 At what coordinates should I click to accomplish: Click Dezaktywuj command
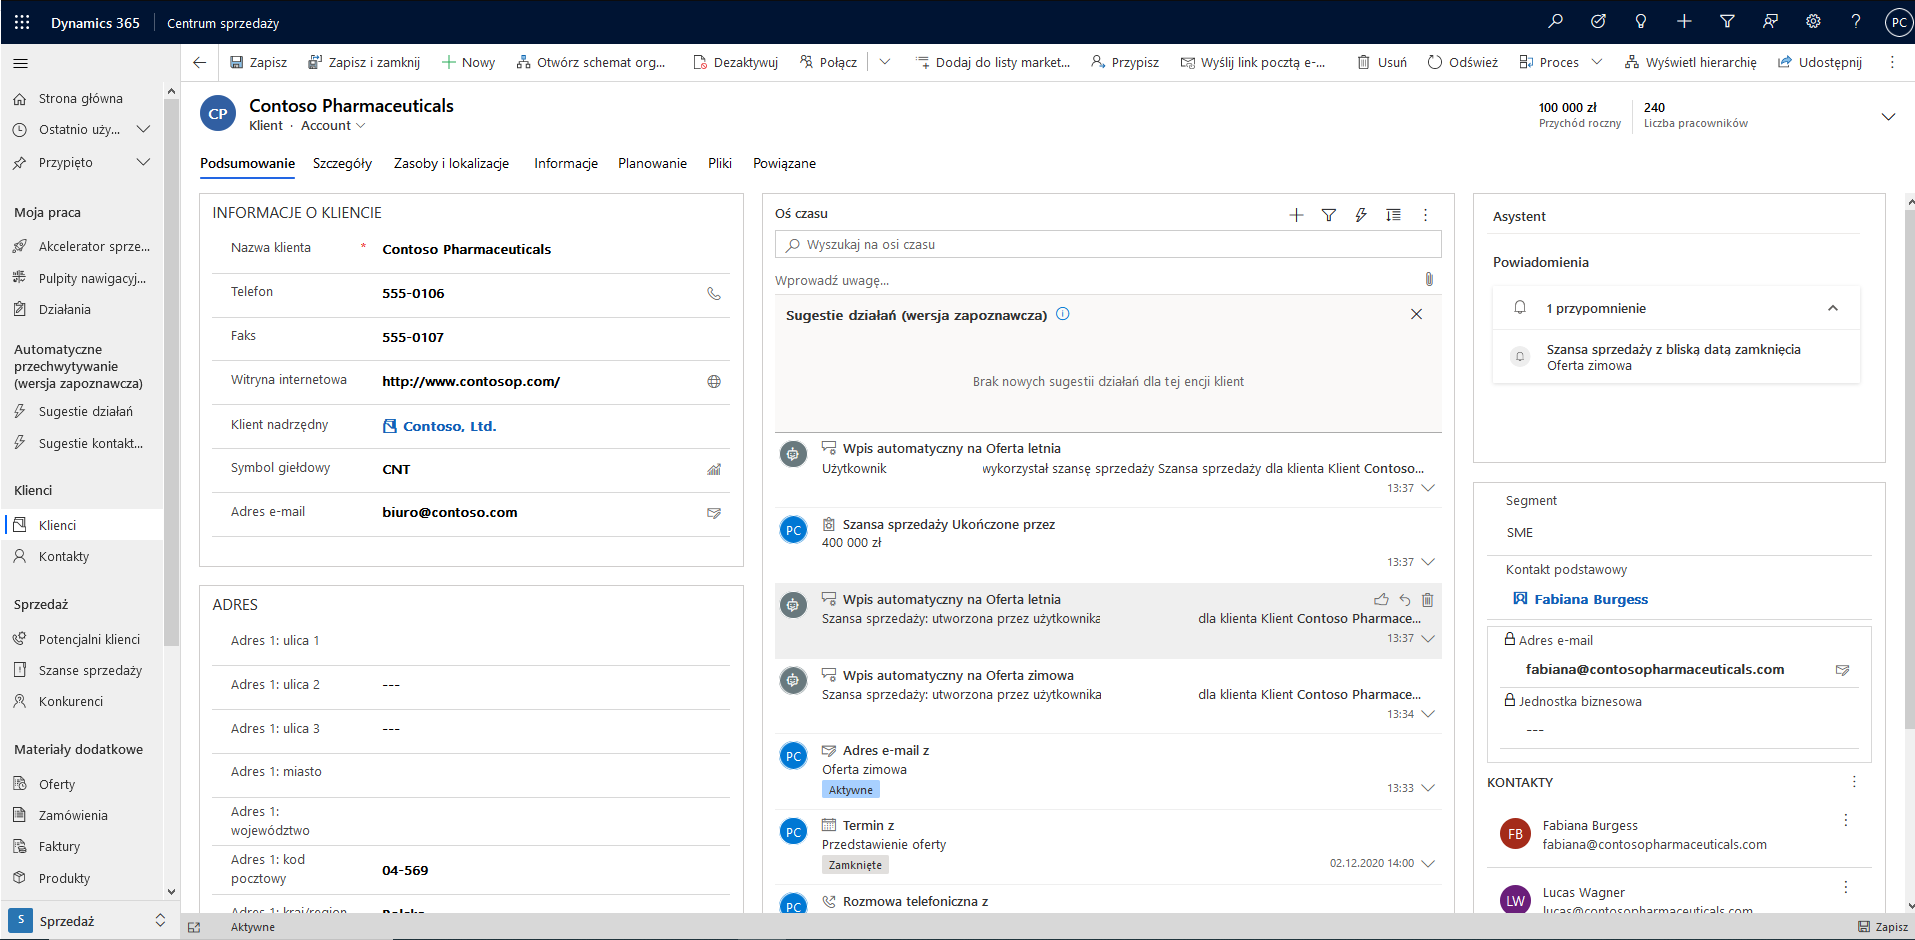point(735,62)
